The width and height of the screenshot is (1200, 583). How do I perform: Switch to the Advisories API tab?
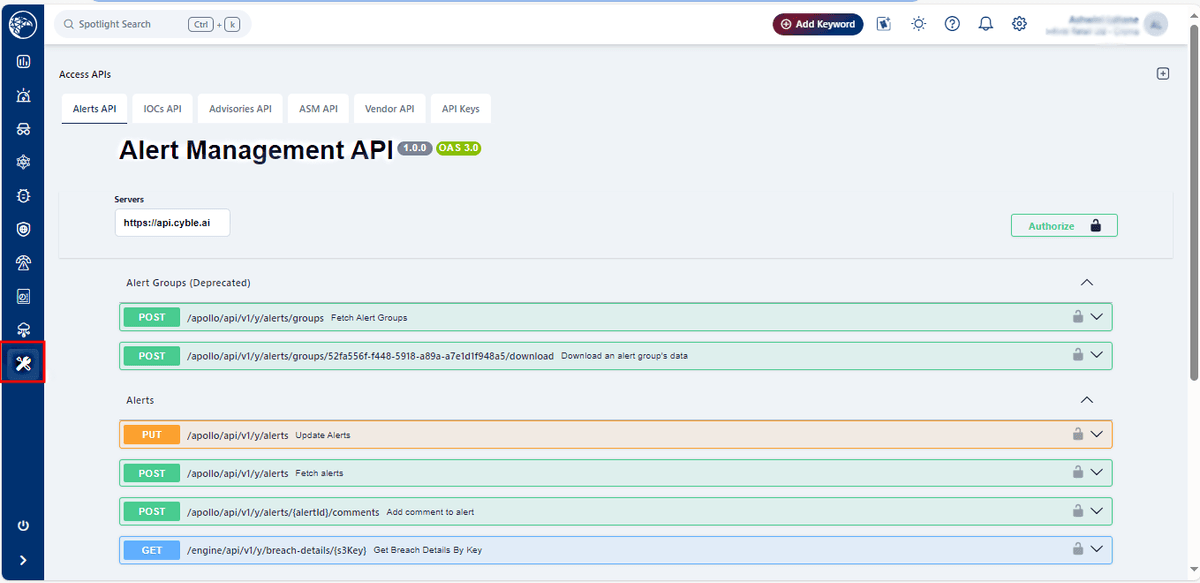[x=240, y=109]
